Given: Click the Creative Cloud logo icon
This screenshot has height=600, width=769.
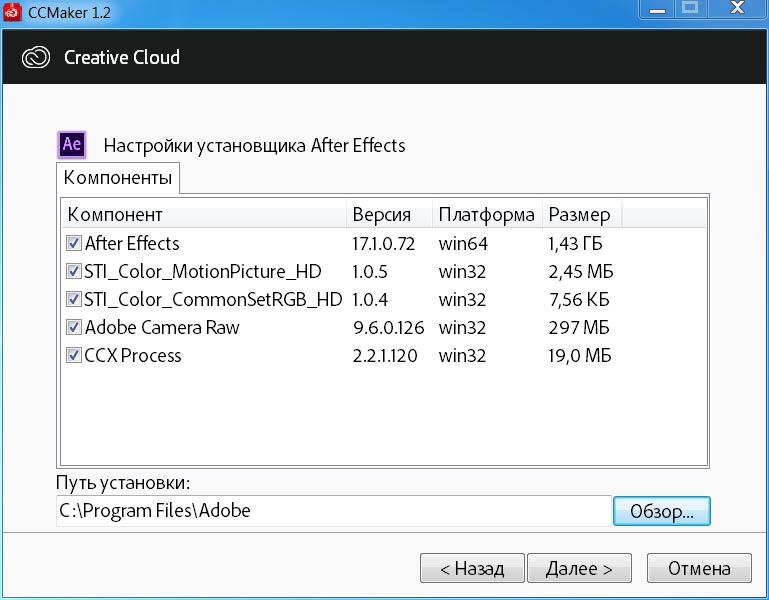Looking at the screenshot, I should click(x=36, y=57).
